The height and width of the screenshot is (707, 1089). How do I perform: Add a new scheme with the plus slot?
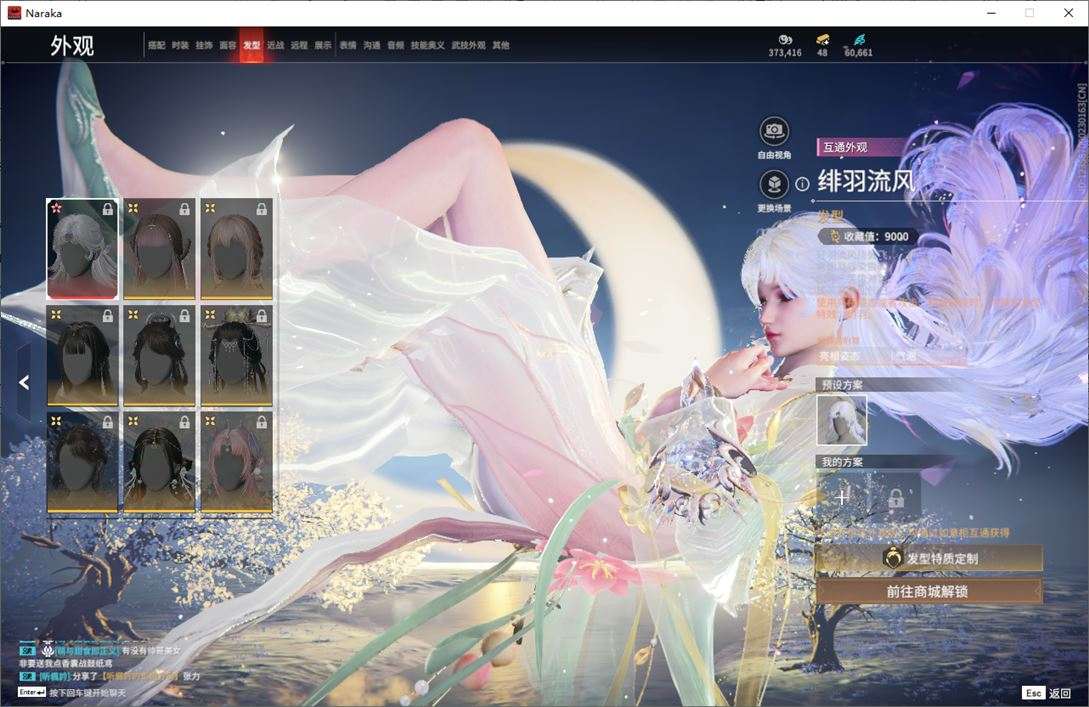tap(842, 497)
